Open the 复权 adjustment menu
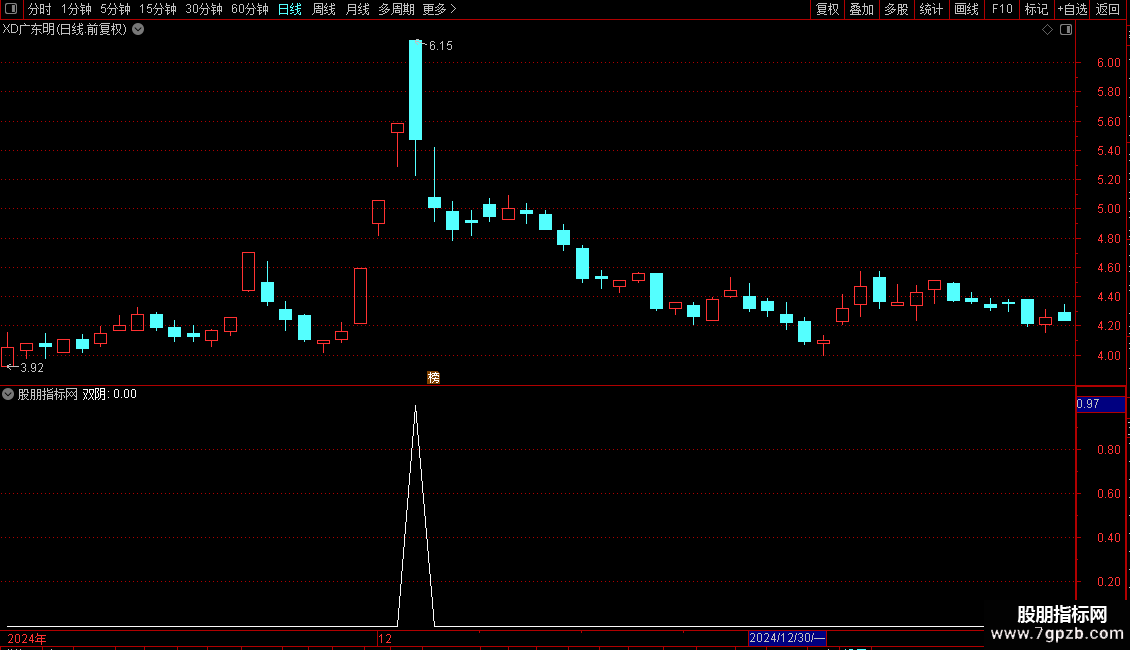The height and width of the screenshot is (650, 1130). 827,9
